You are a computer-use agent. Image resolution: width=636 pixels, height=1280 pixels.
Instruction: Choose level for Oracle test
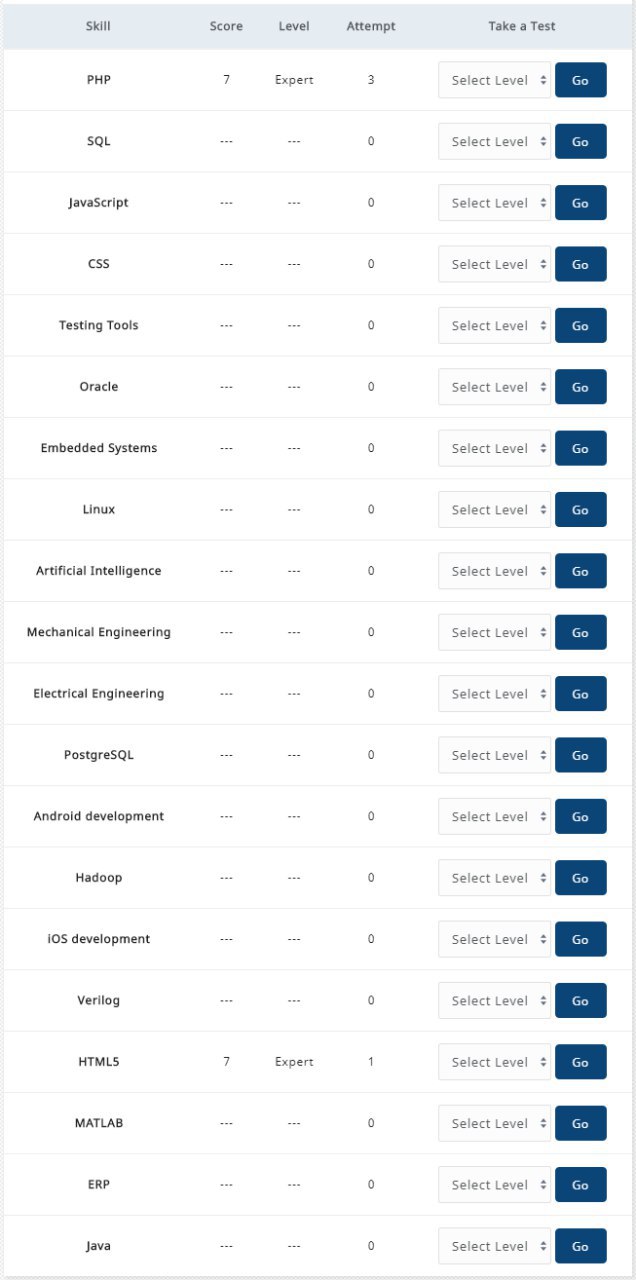[495, 387]
